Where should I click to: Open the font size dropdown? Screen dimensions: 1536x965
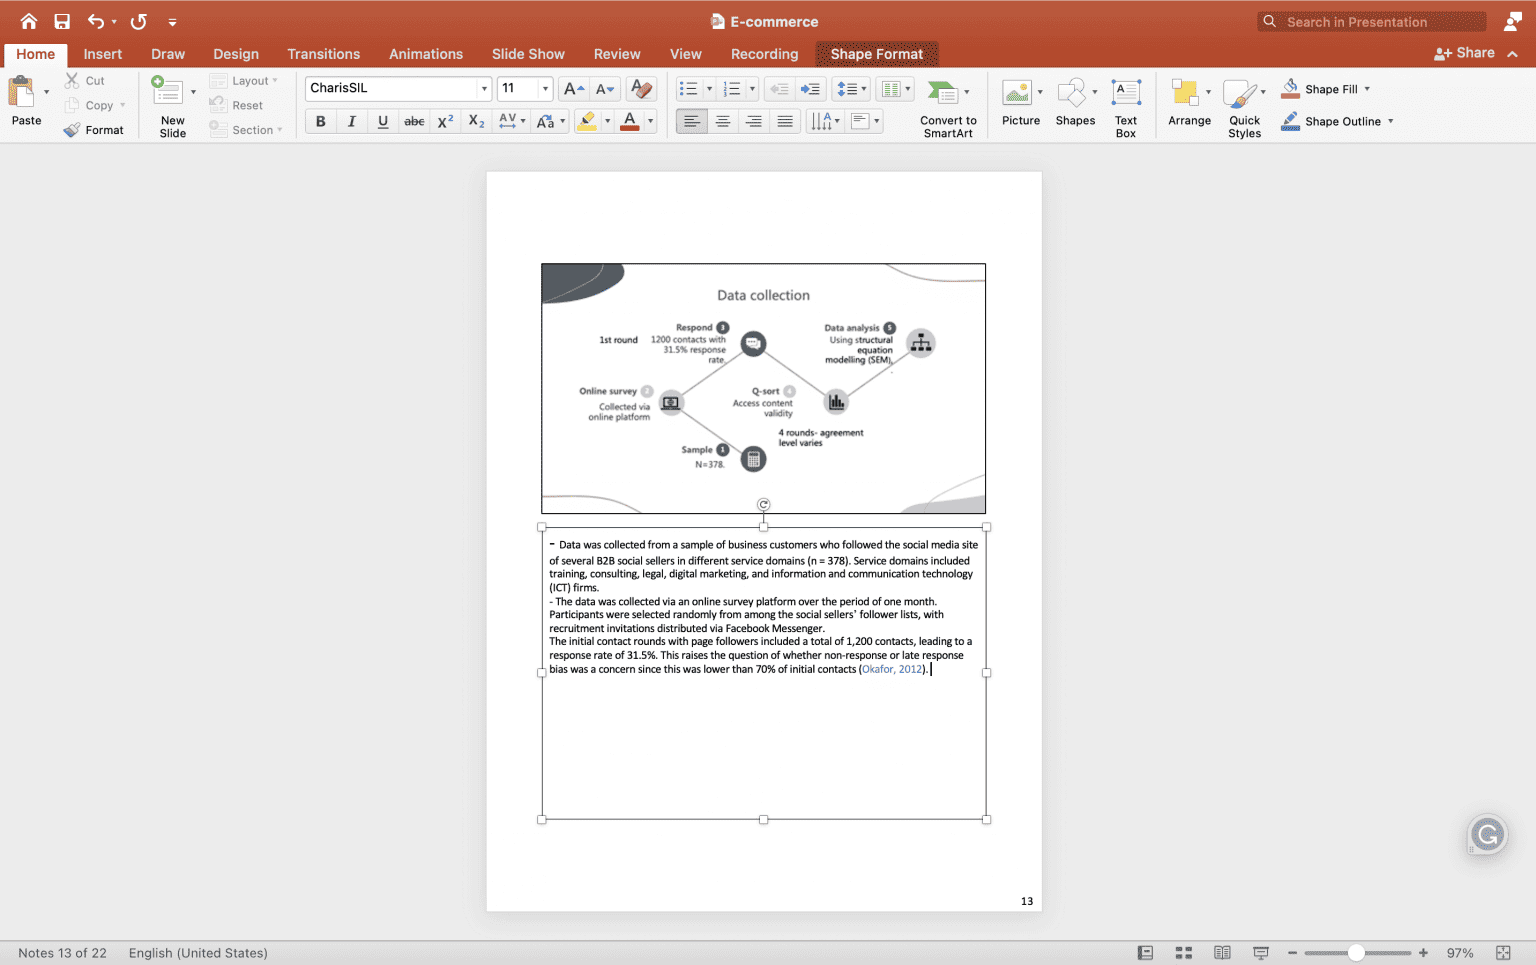(546, 88)
